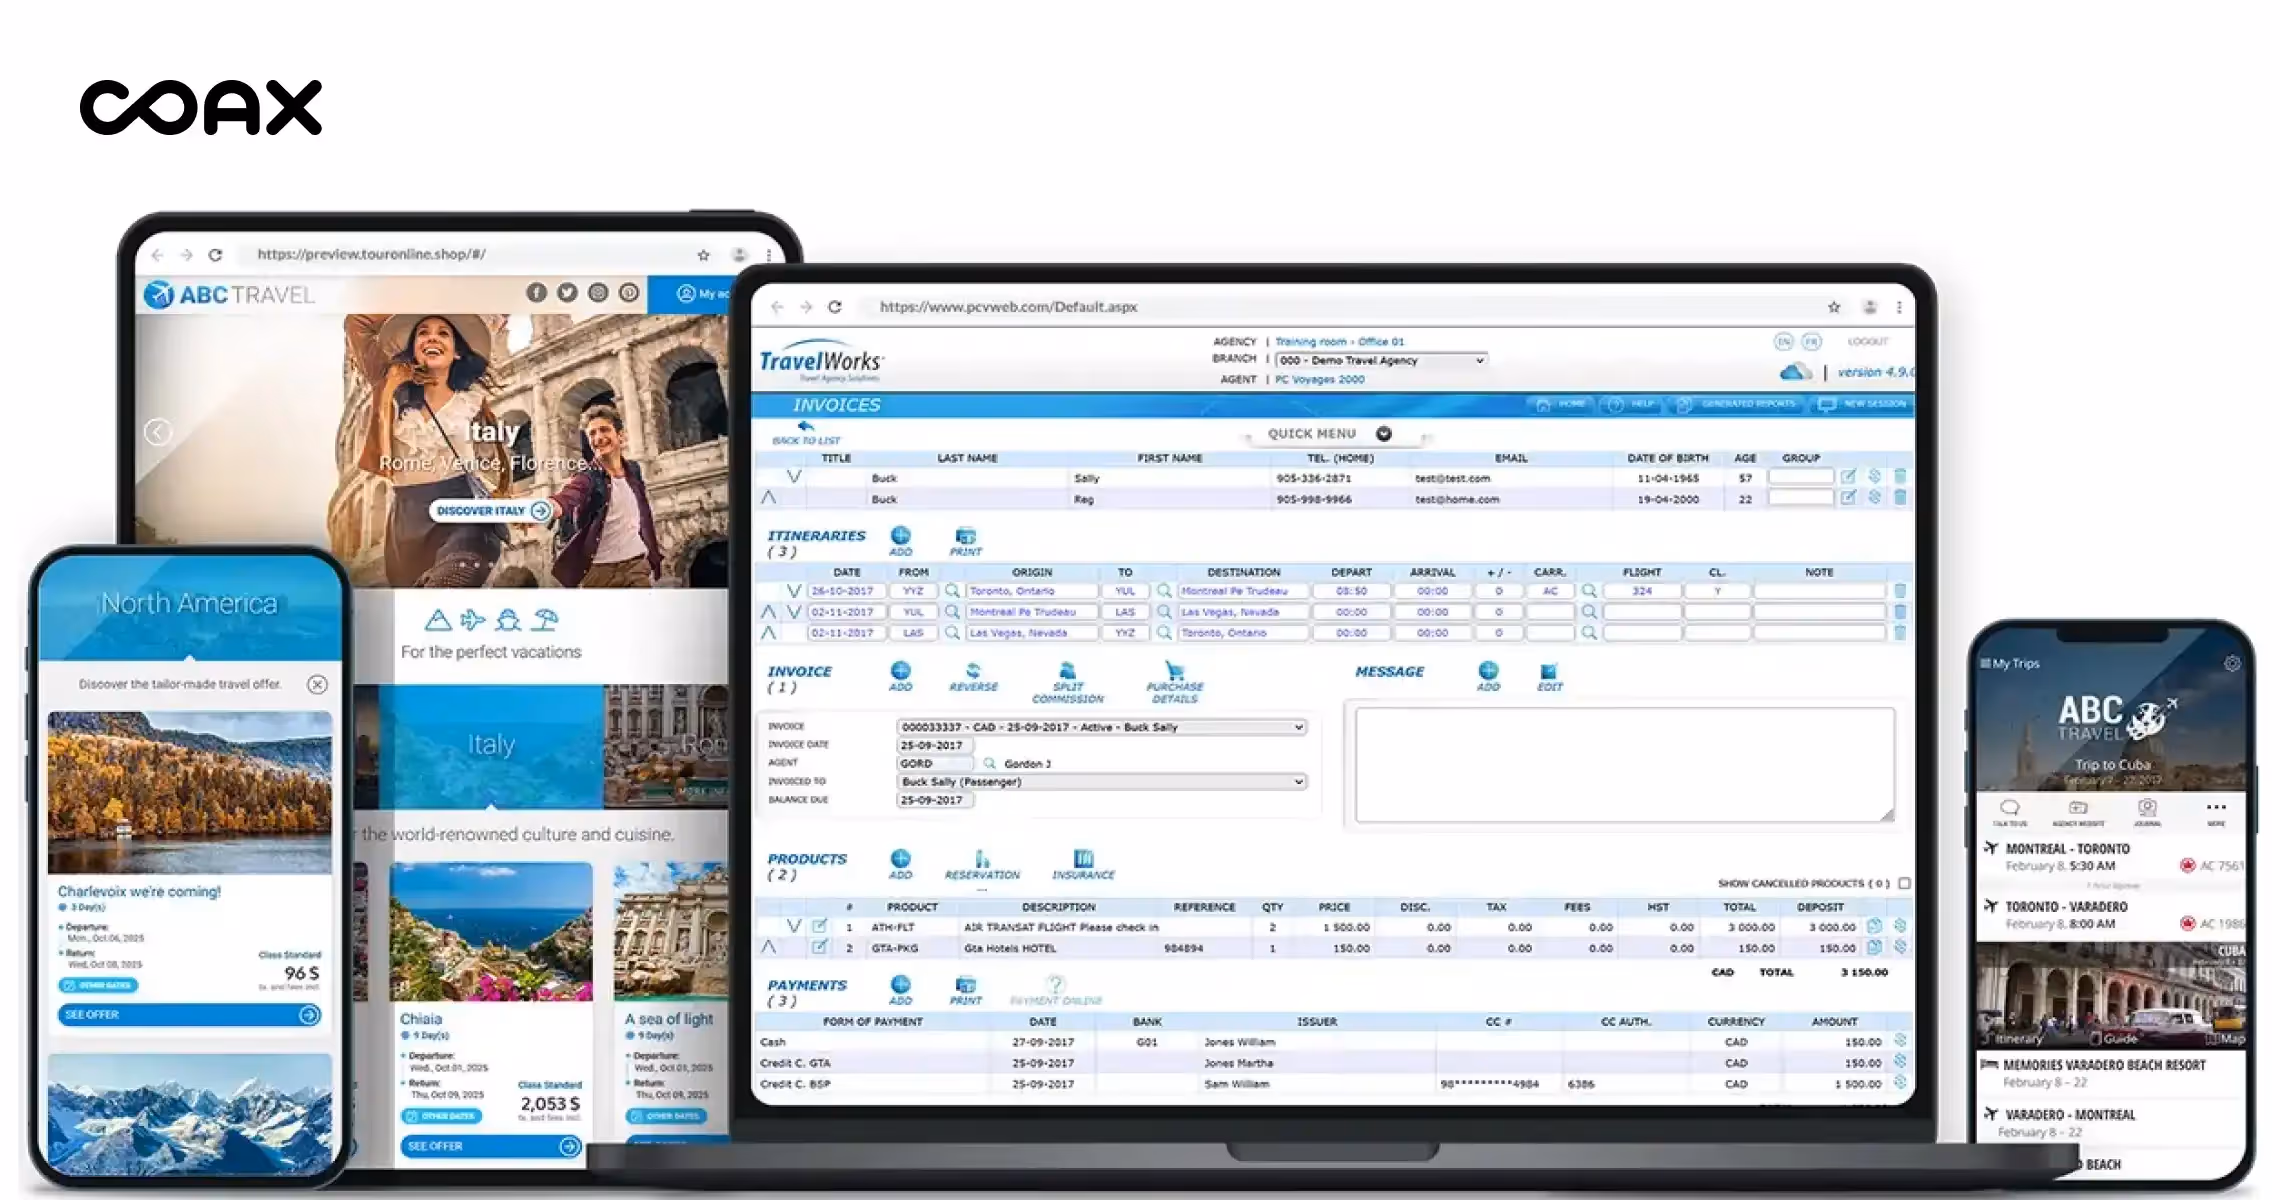Click the Message Edit icon

click(1549, 672)
